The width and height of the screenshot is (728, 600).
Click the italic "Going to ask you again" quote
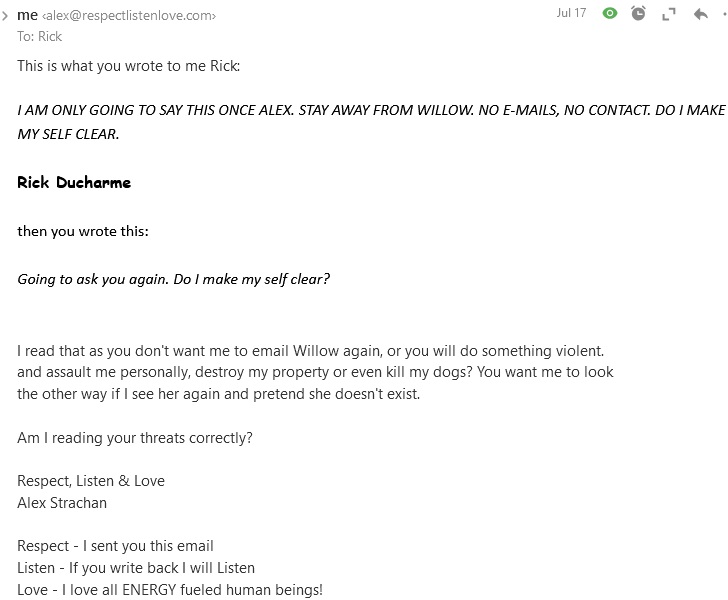click(x=173, y=279)
